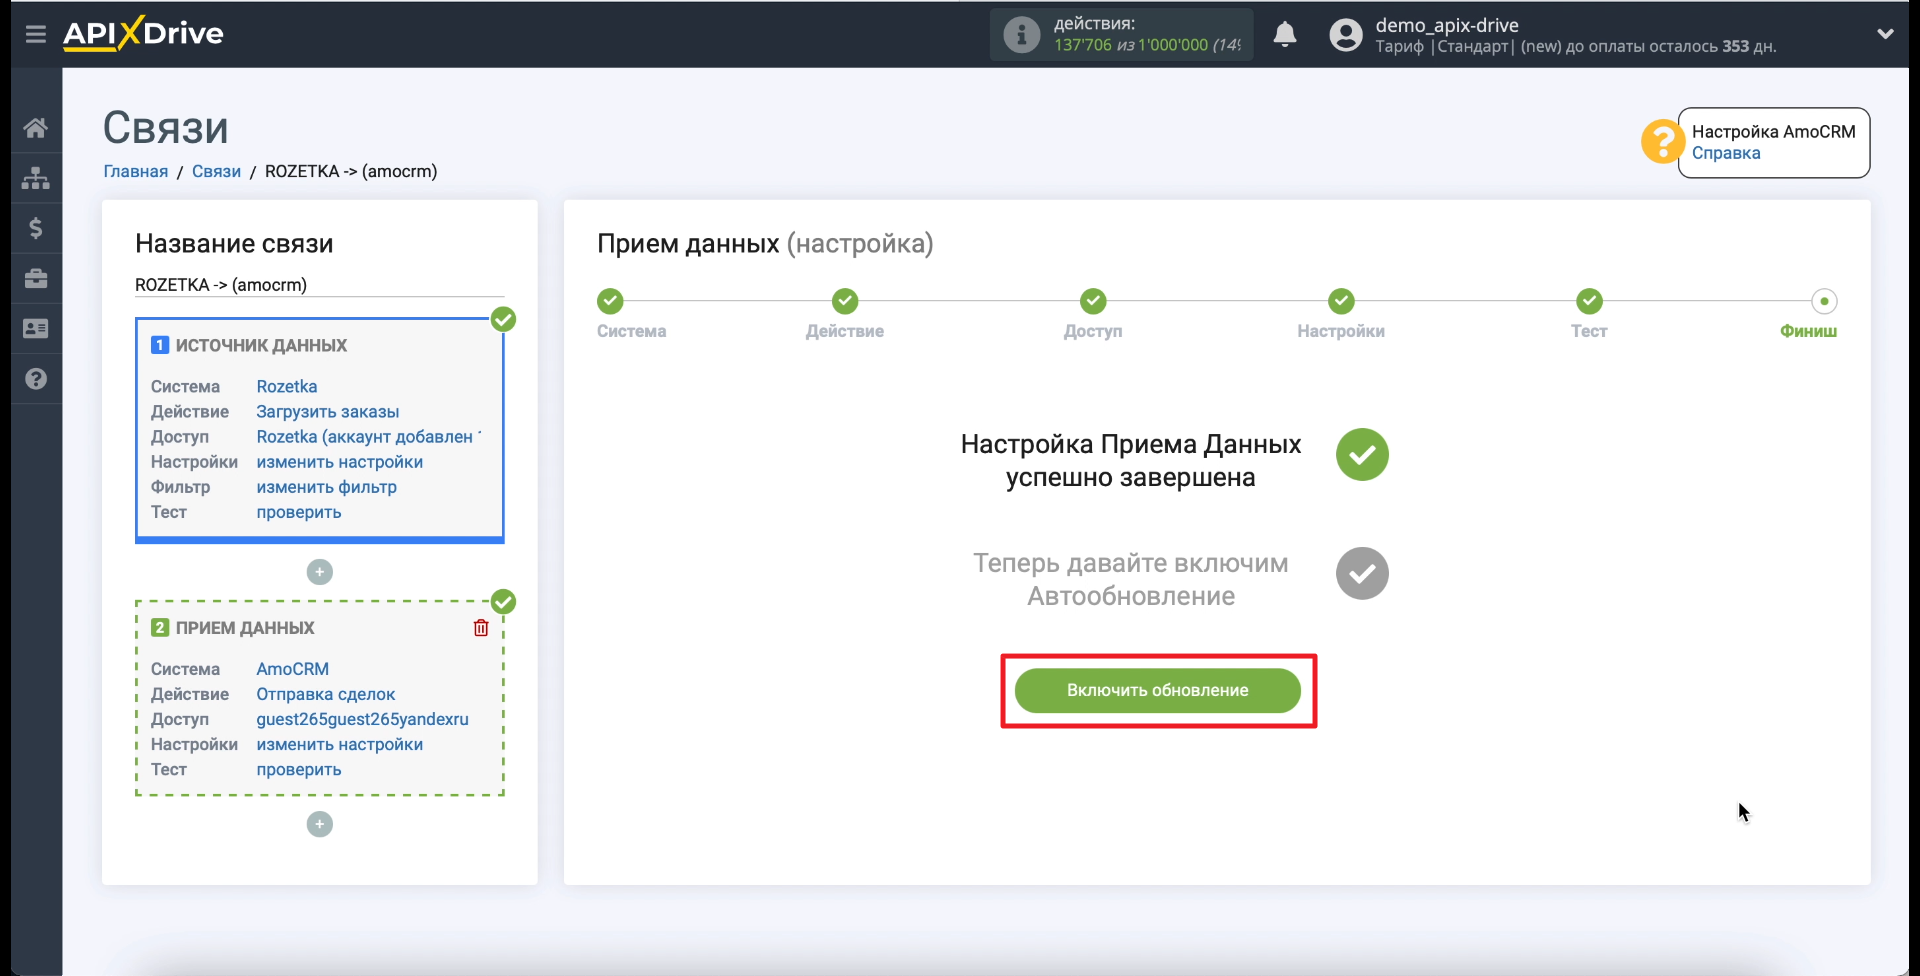Go to Связи breadcrumb
Image resolution: width=1920 pixels, height=976 pixels.
216,171
